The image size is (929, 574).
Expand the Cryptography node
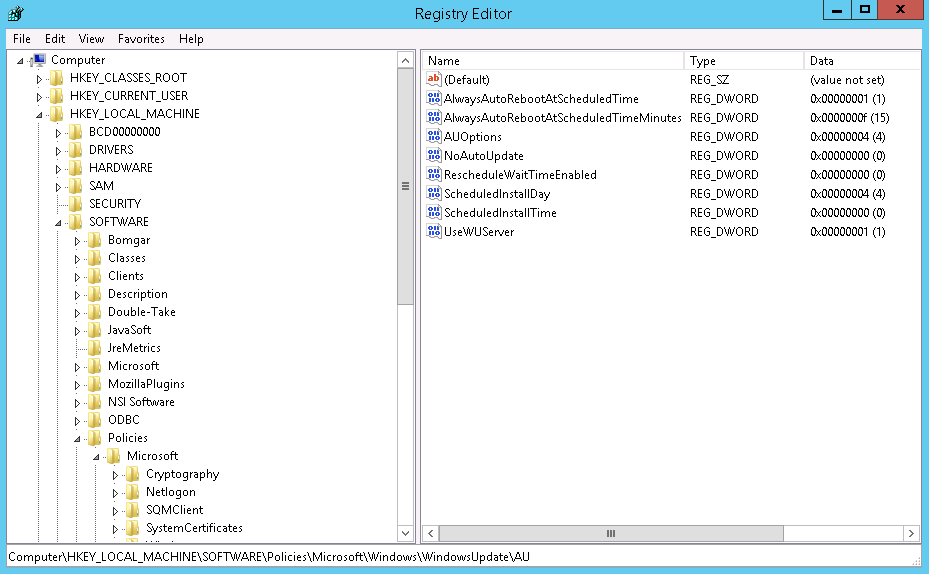[x=115, y=475]
